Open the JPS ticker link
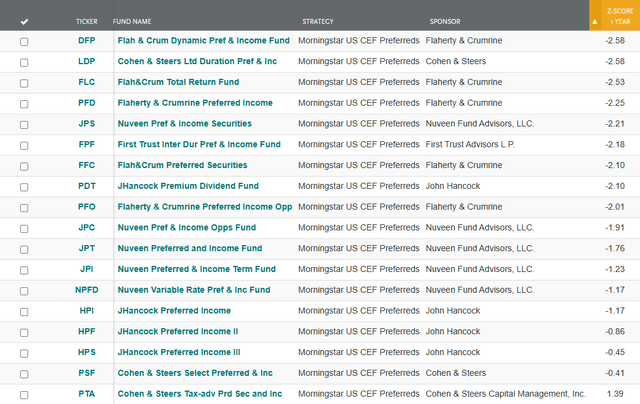This screenshot has width=640, height=404. click(x=87, y=124)
